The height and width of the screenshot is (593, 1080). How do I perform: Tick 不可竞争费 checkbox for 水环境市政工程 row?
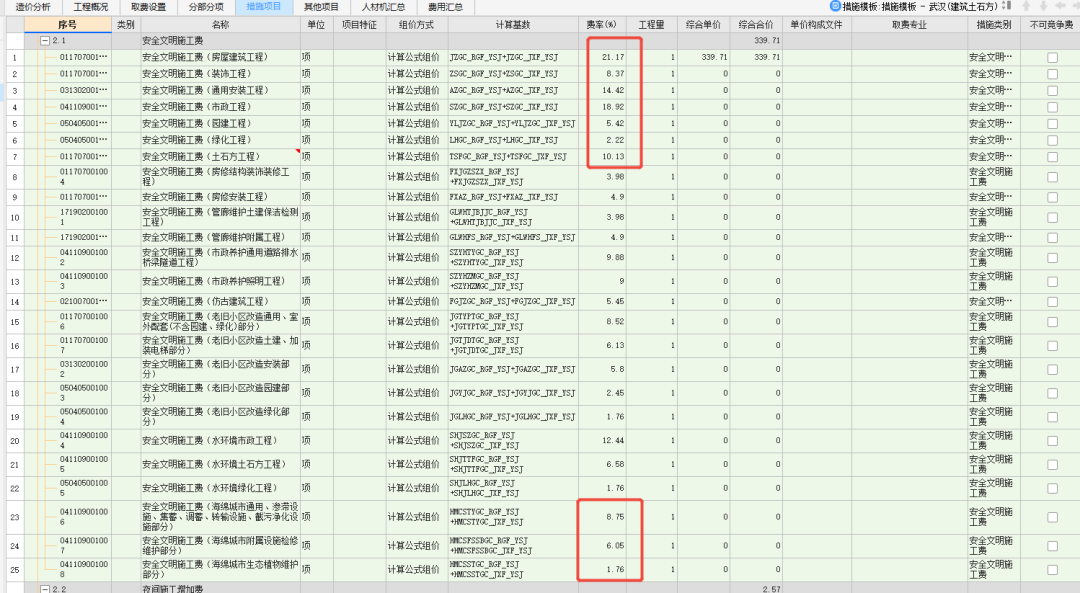click(x=1052, y=441)
